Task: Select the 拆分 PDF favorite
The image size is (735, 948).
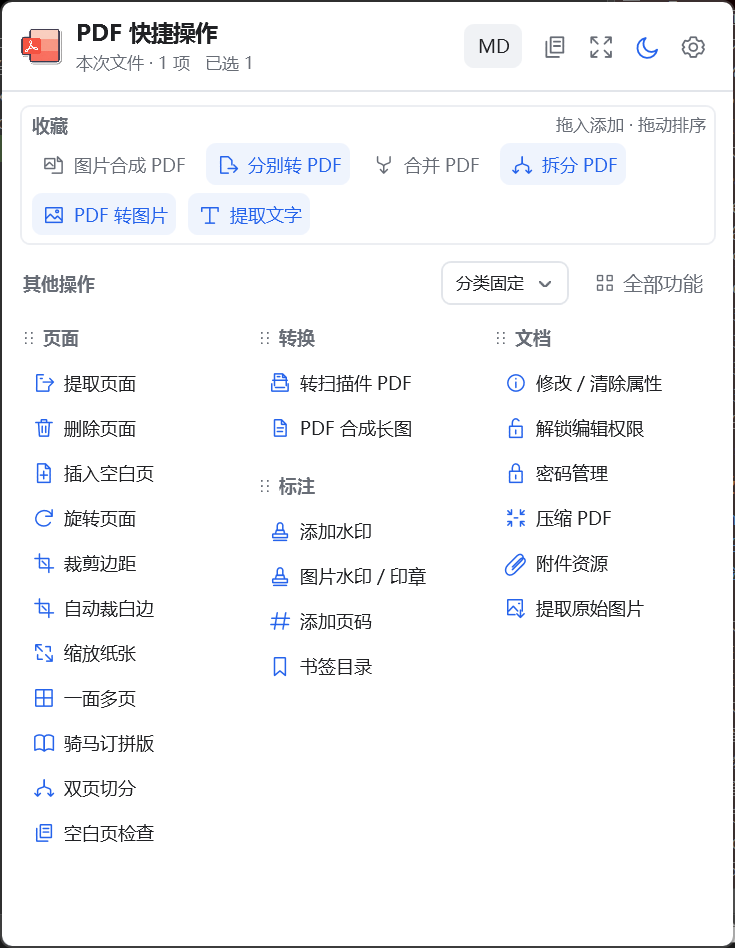Action: click(x=563, y=164)
